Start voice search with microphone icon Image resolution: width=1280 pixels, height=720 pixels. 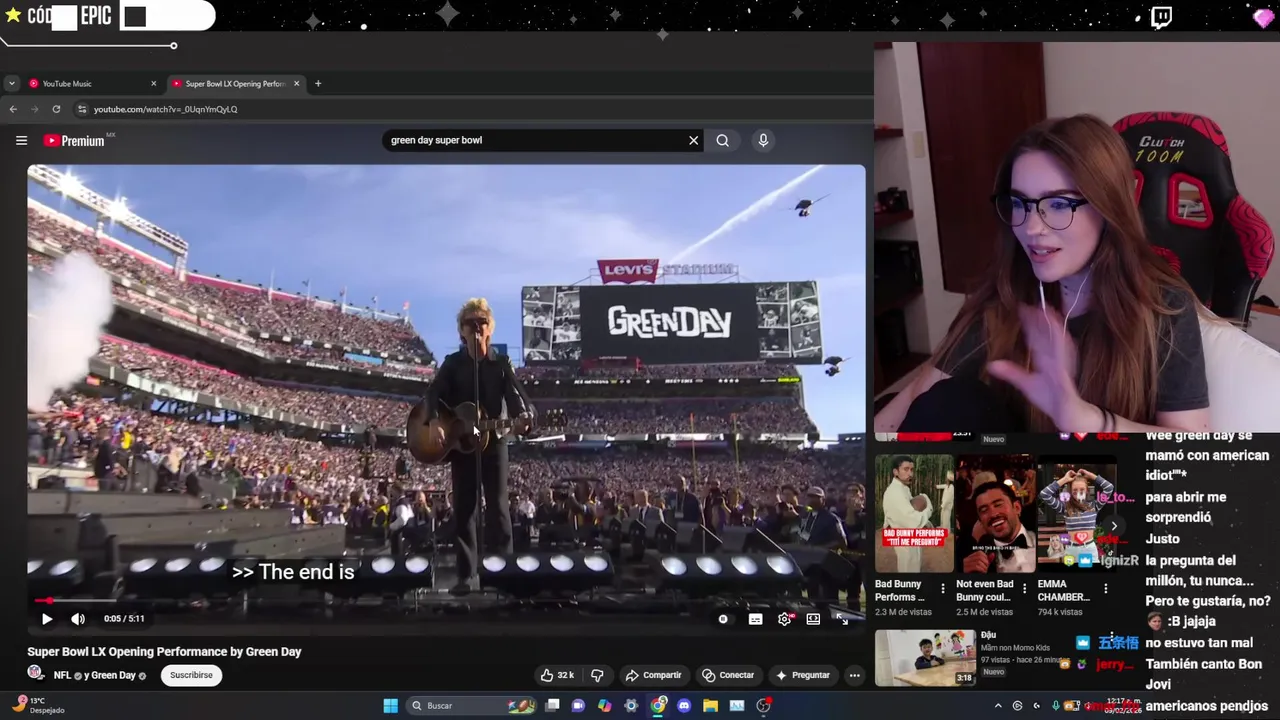click(x=763, y=141)
